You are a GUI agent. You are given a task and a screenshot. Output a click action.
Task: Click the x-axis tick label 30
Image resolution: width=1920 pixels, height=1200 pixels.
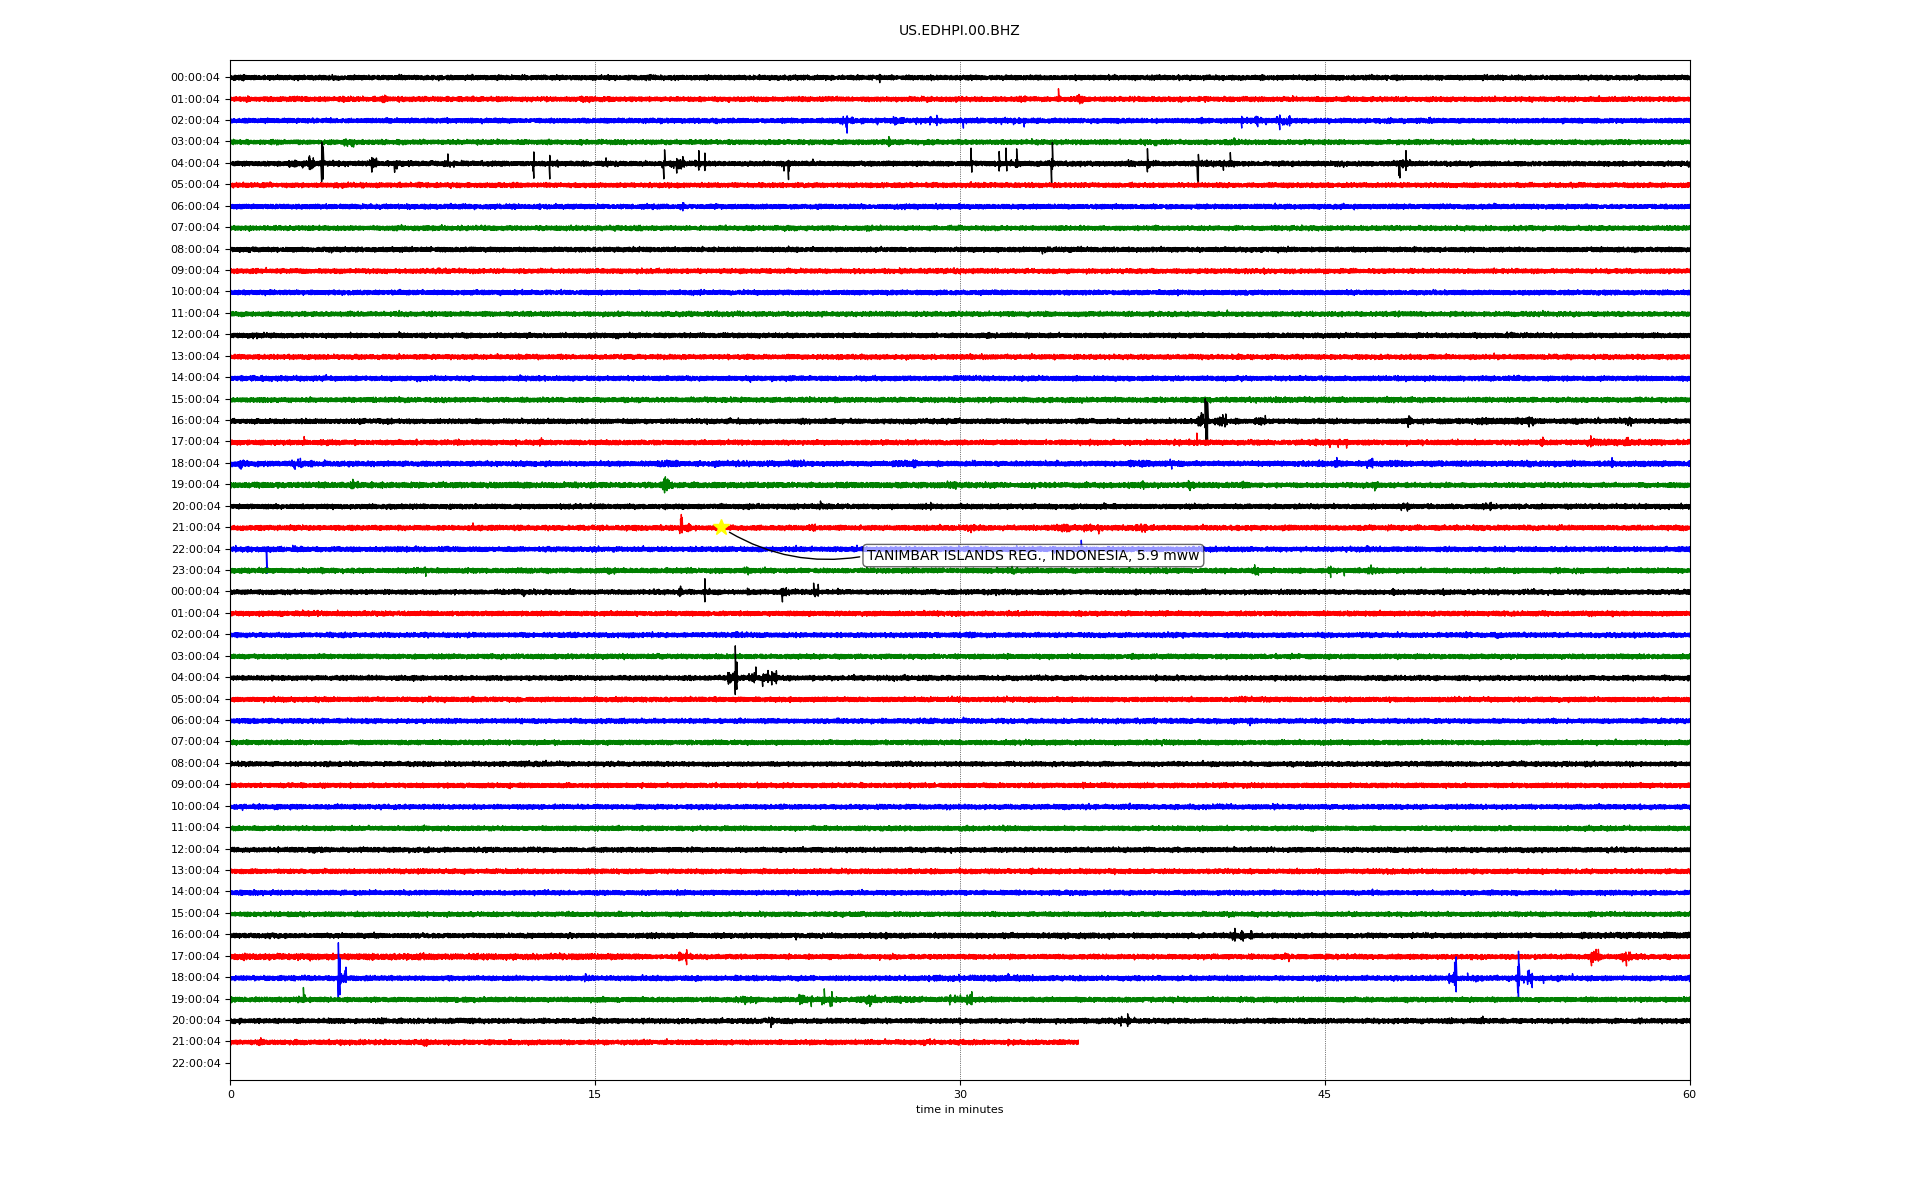tap(960, 1094)
